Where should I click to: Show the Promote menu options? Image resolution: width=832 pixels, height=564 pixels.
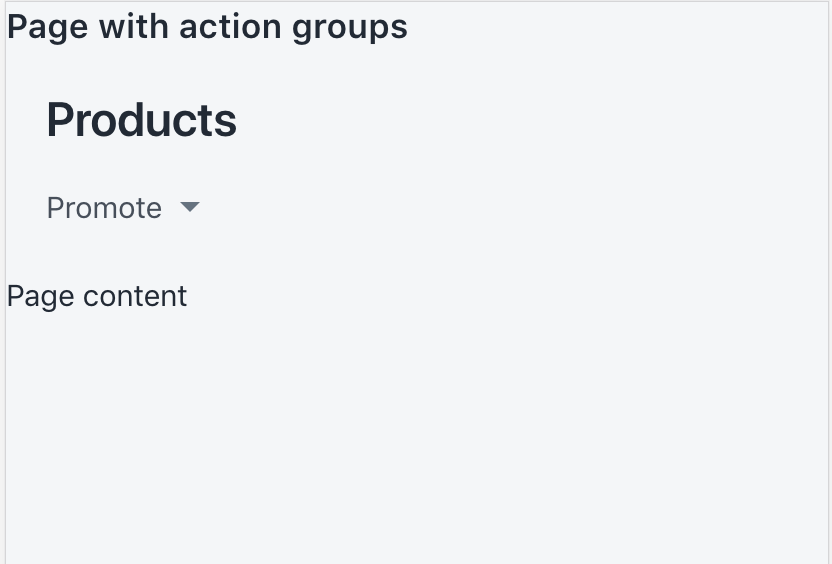123,208
